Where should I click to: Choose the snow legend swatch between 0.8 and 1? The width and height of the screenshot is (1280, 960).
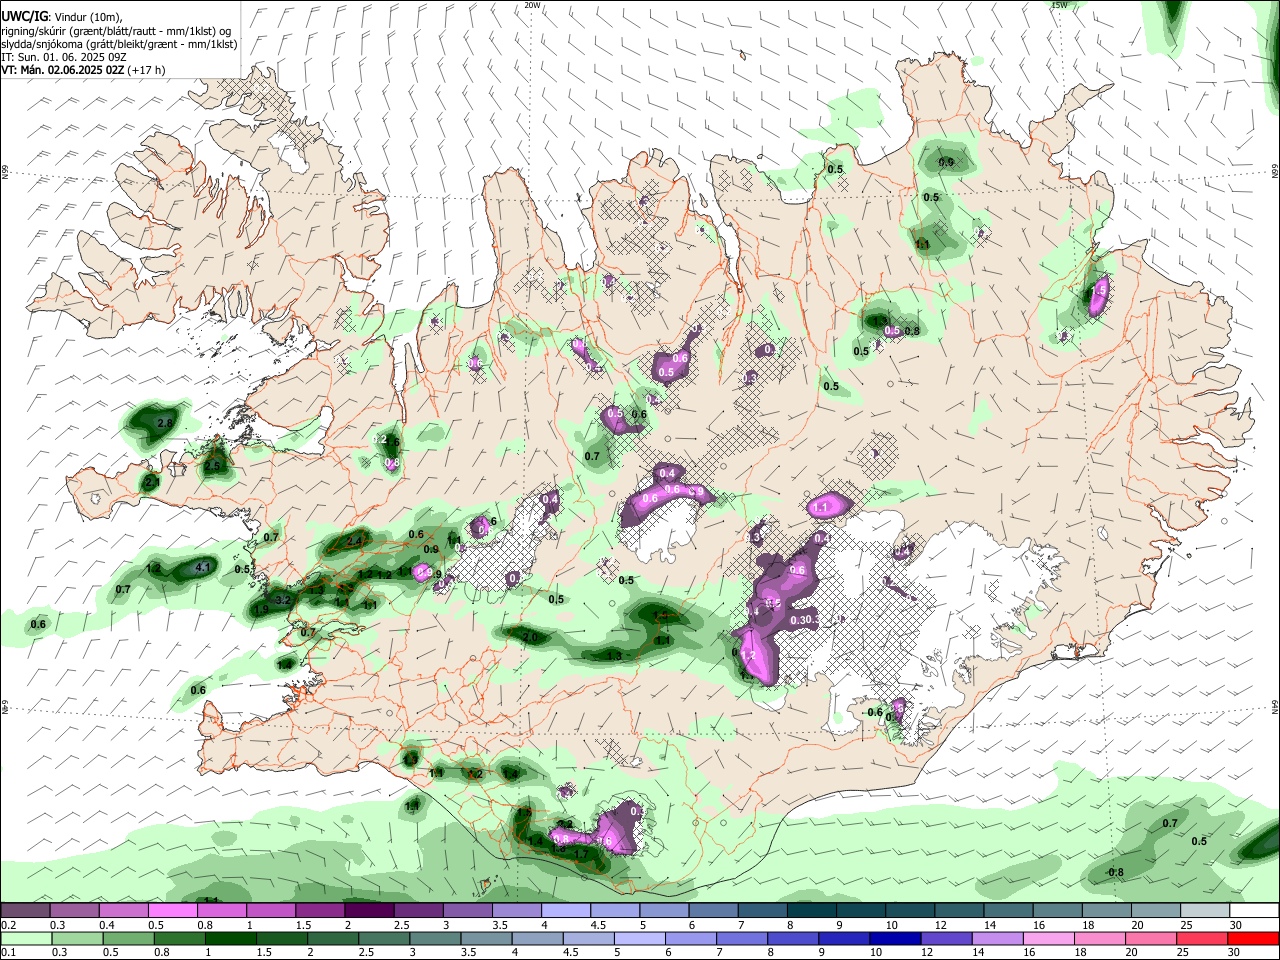point(221,911)
